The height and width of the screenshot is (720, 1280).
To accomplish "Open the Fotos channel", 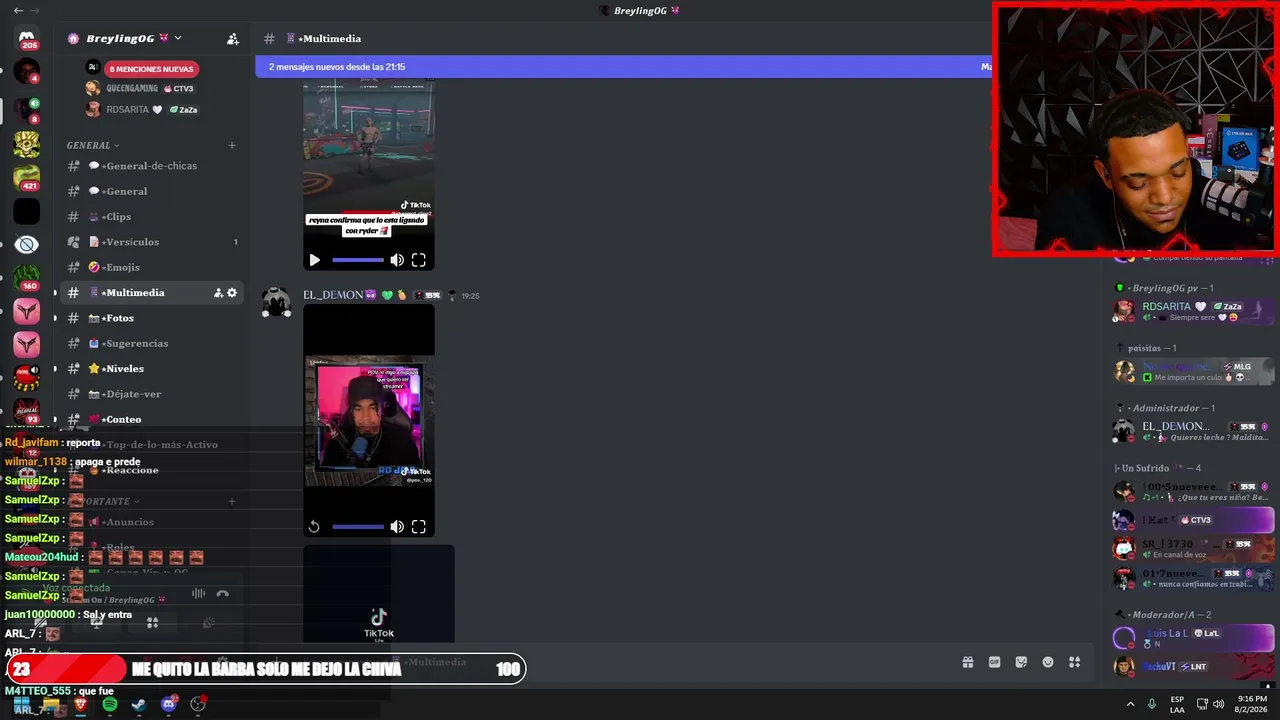I will (150, 318).
